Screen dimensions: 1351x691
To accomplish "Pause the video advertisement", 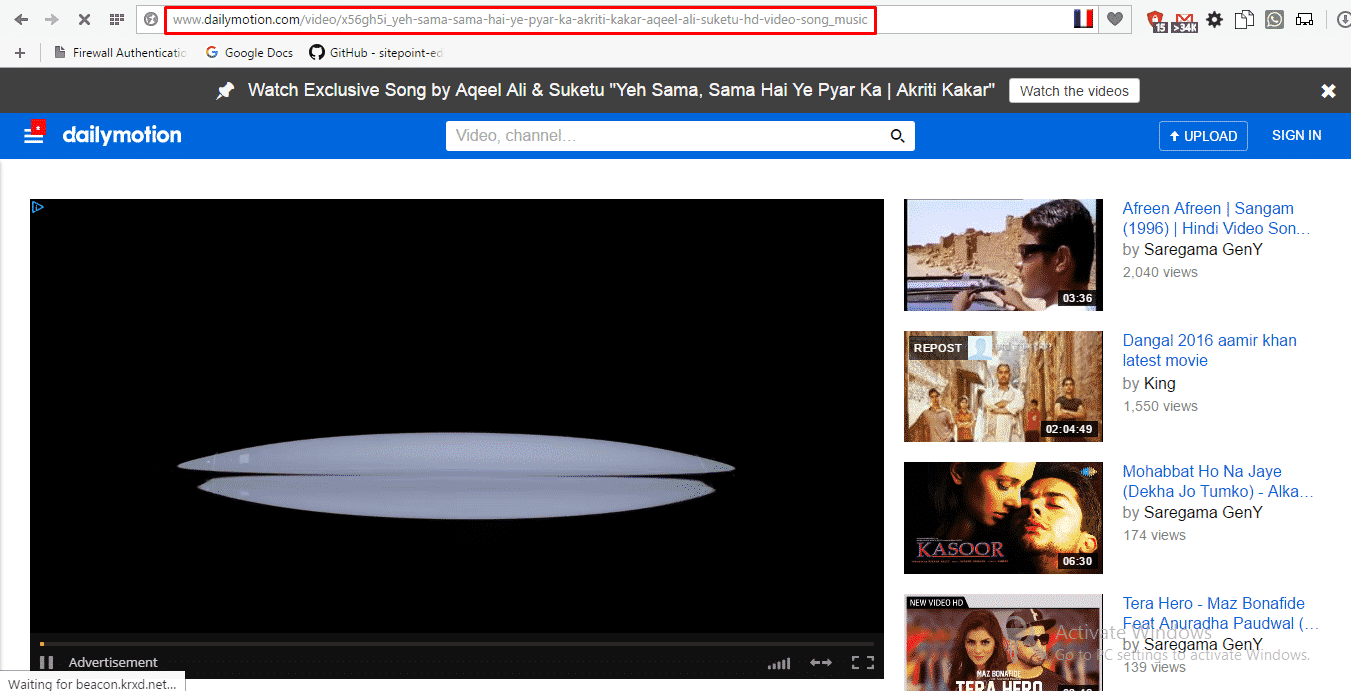I will (46, 662).
